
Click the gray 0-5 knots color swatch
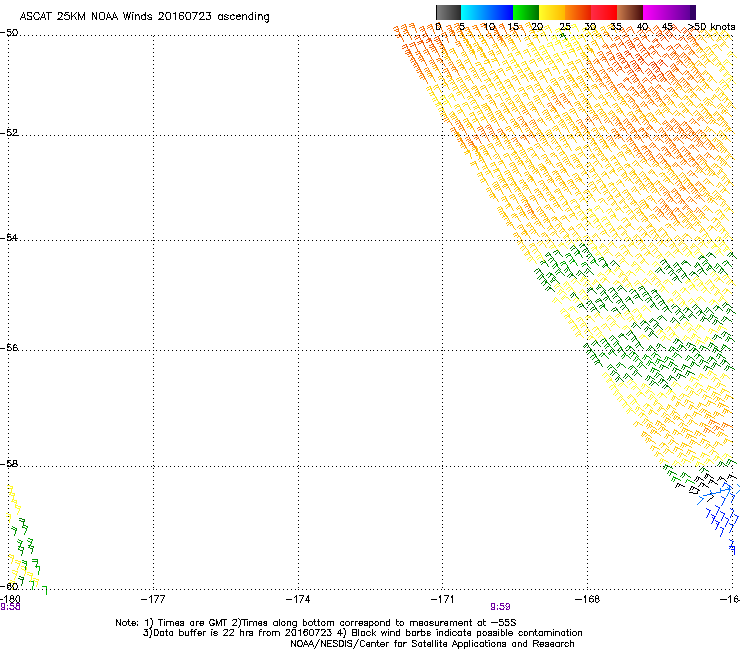[x=448, y=12]
